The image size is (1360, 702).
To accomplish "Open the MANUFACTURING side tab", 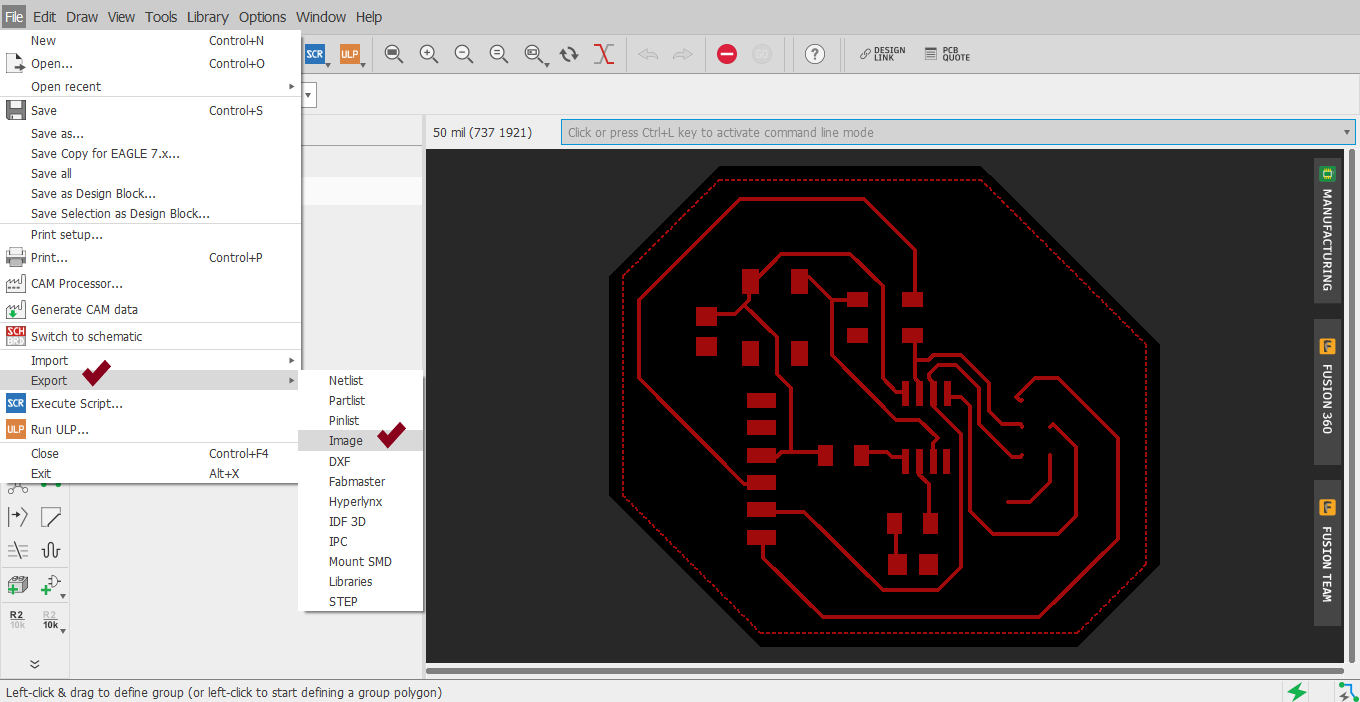I will pos(1327,230).
